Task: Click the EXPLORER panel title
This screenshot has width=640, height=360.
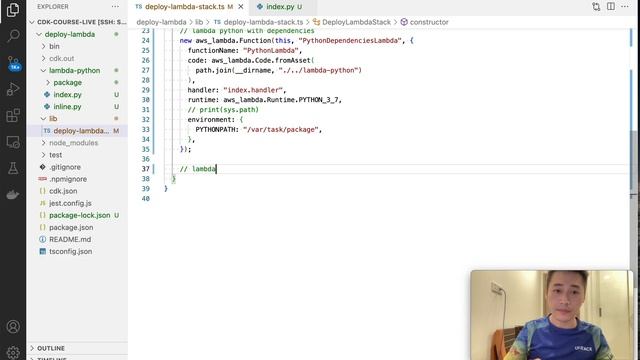Action: (53, 7)
